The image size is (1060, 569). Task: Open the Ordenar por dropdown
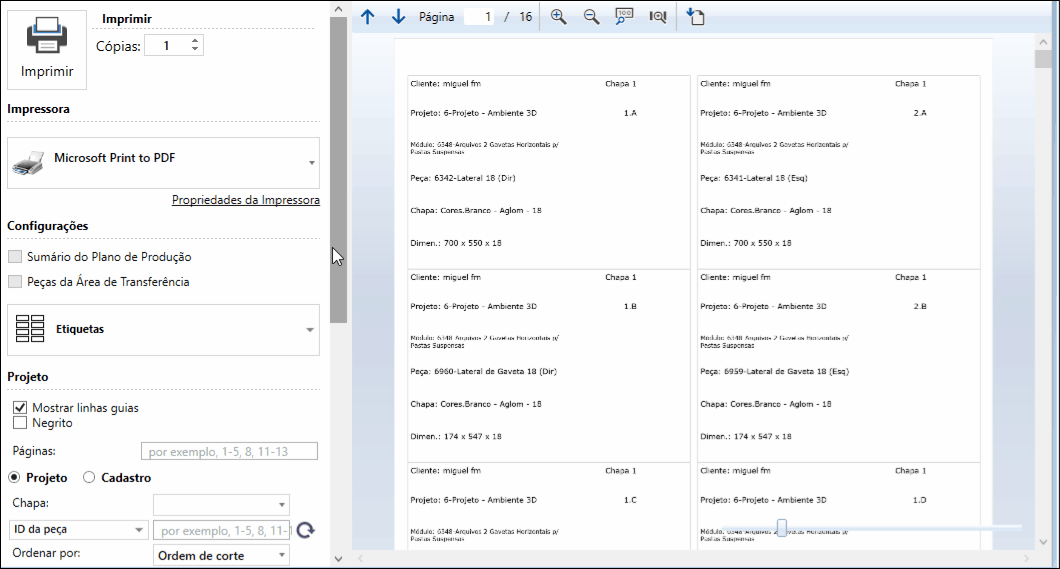[221, 555]
